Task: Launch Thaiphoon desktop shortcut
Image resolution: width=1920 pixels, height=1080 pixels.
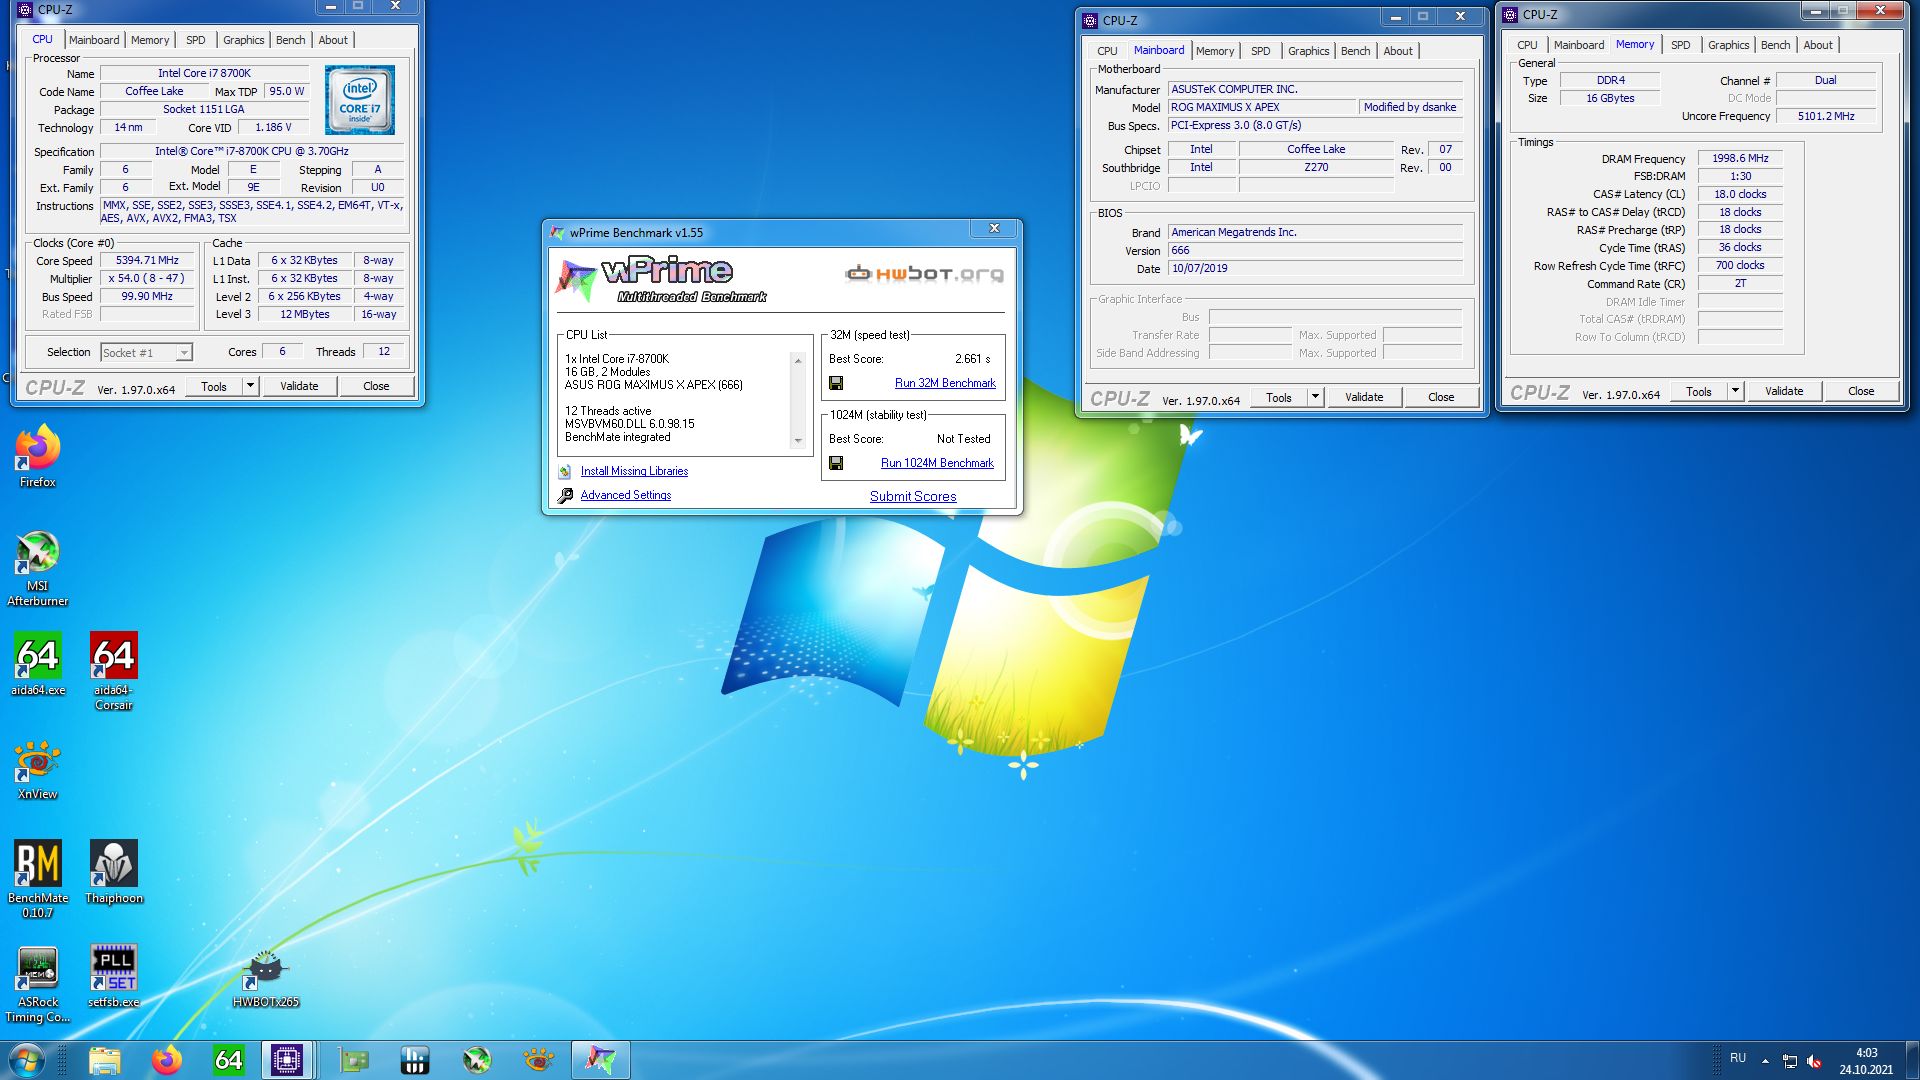Action: pyautogui.click(x=113, y=871)
